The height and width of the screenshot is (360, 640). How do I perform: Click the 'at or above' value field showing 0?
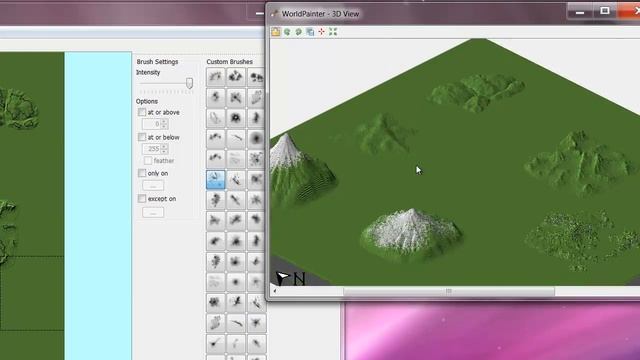click(x=151, y=124)
